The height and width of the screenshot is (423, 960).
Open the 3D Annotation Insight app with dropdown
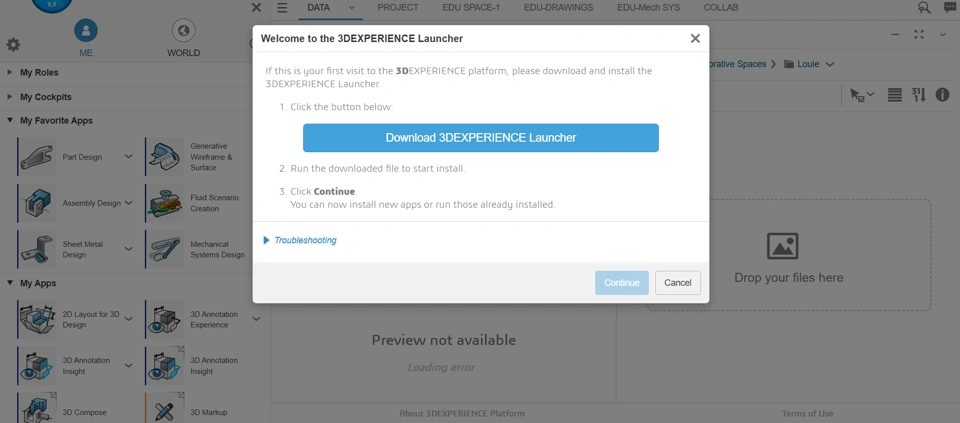pos(37,365)
